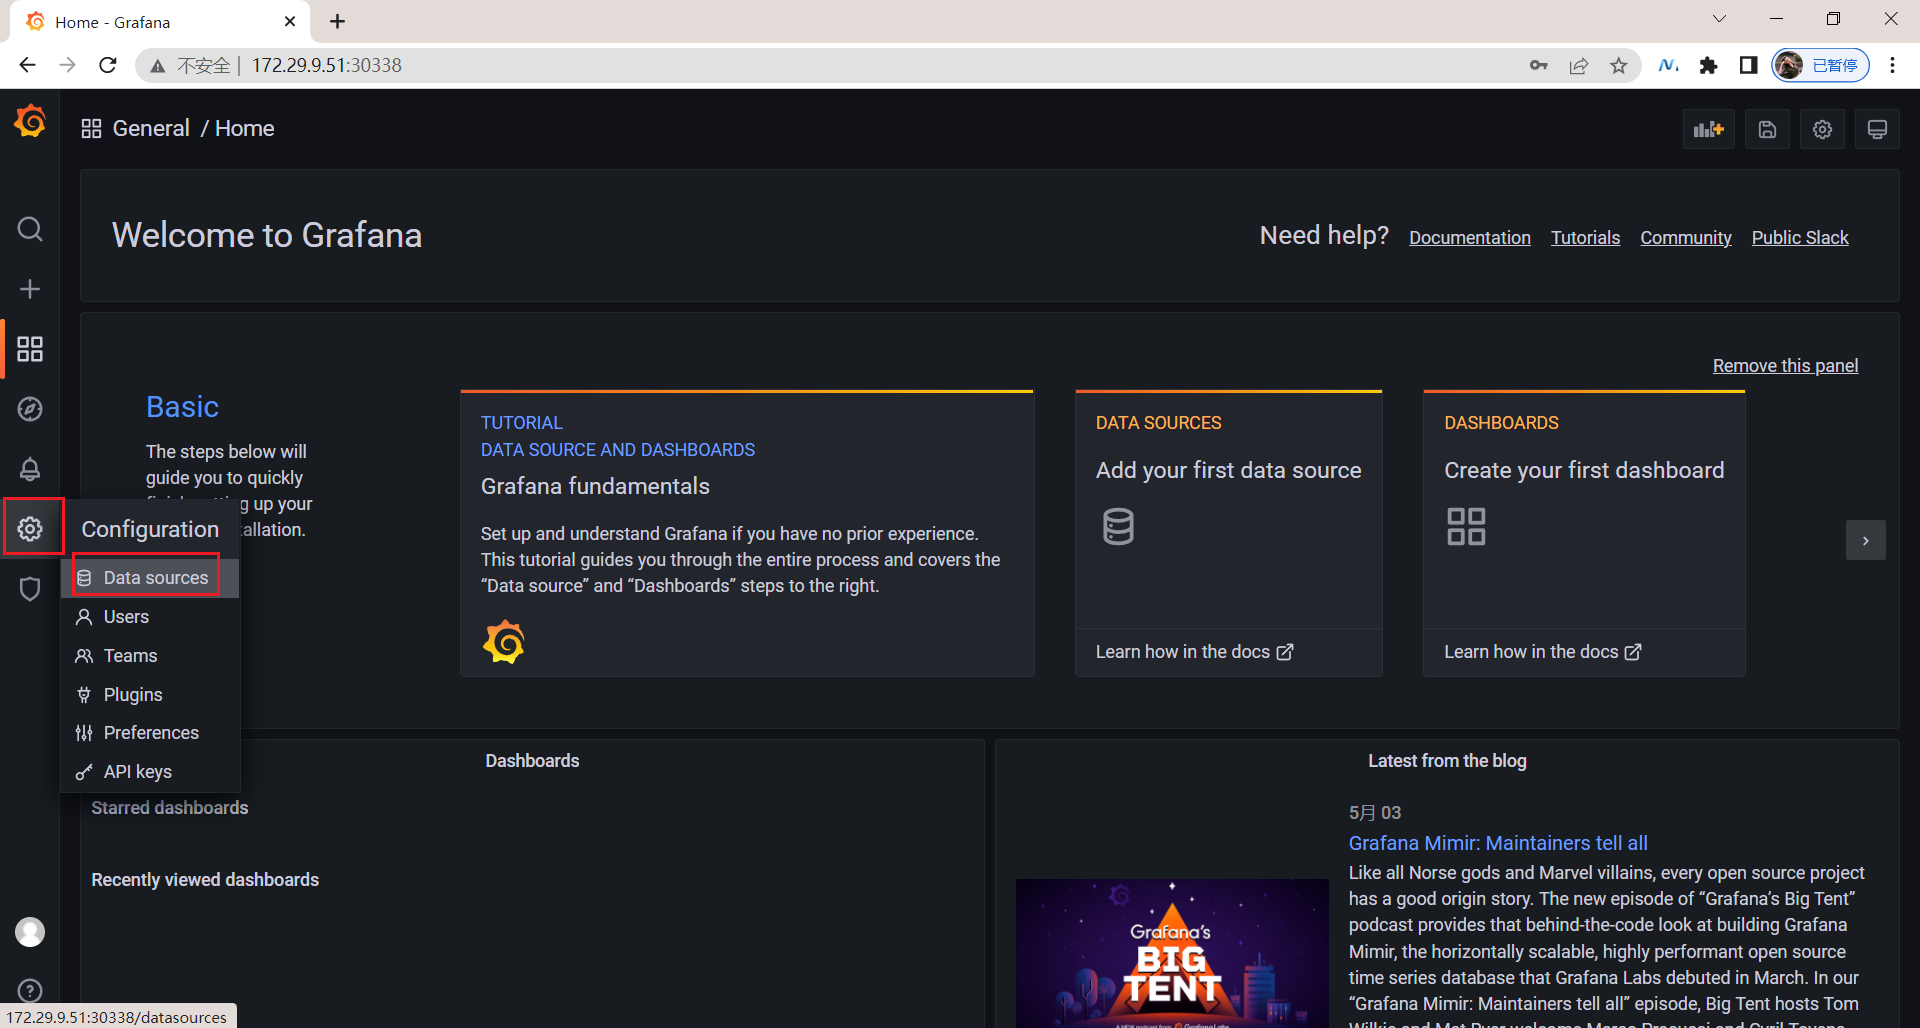Open the Alerting bell icon
This screenshot has height=1028, width=1920.
tap(30, 469)
